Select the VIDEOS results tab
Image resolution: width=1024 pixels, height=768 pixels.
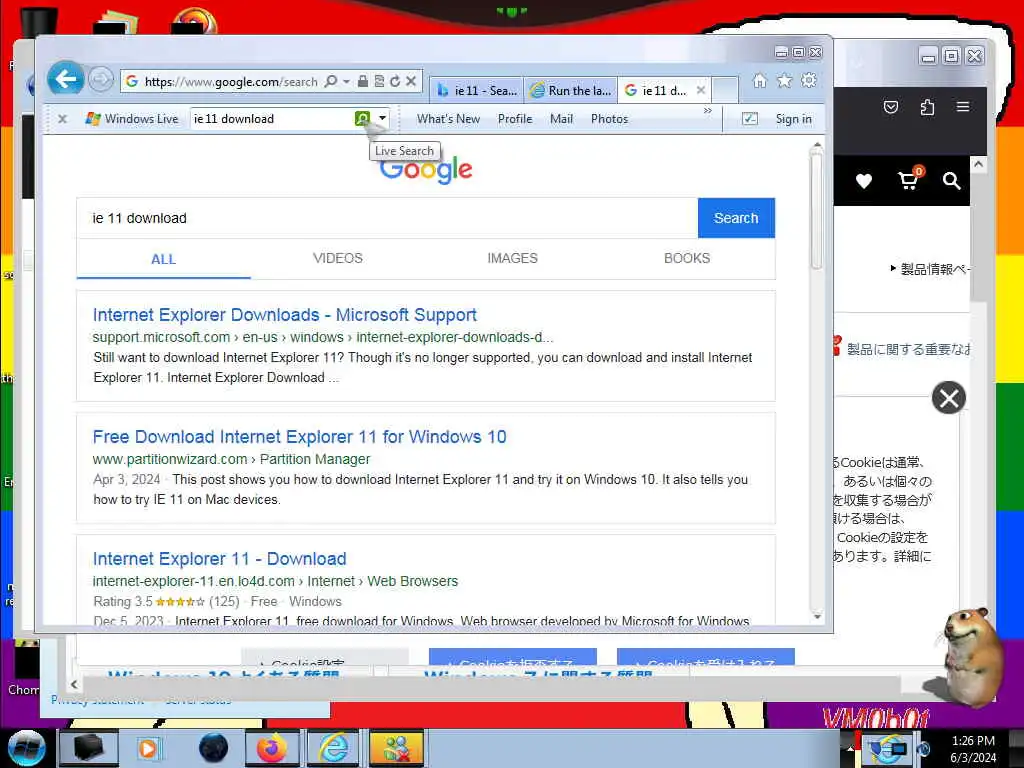coord(338,259)
